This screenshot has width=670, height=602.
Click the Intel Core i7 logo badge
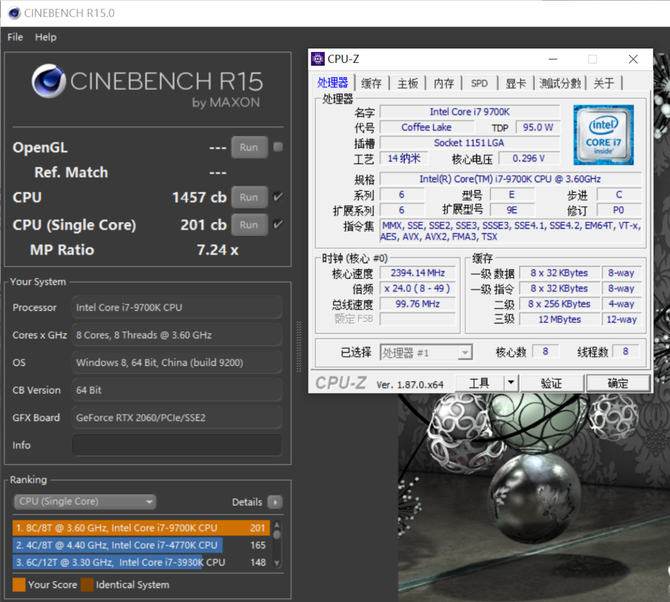click(x=603, y=135)
